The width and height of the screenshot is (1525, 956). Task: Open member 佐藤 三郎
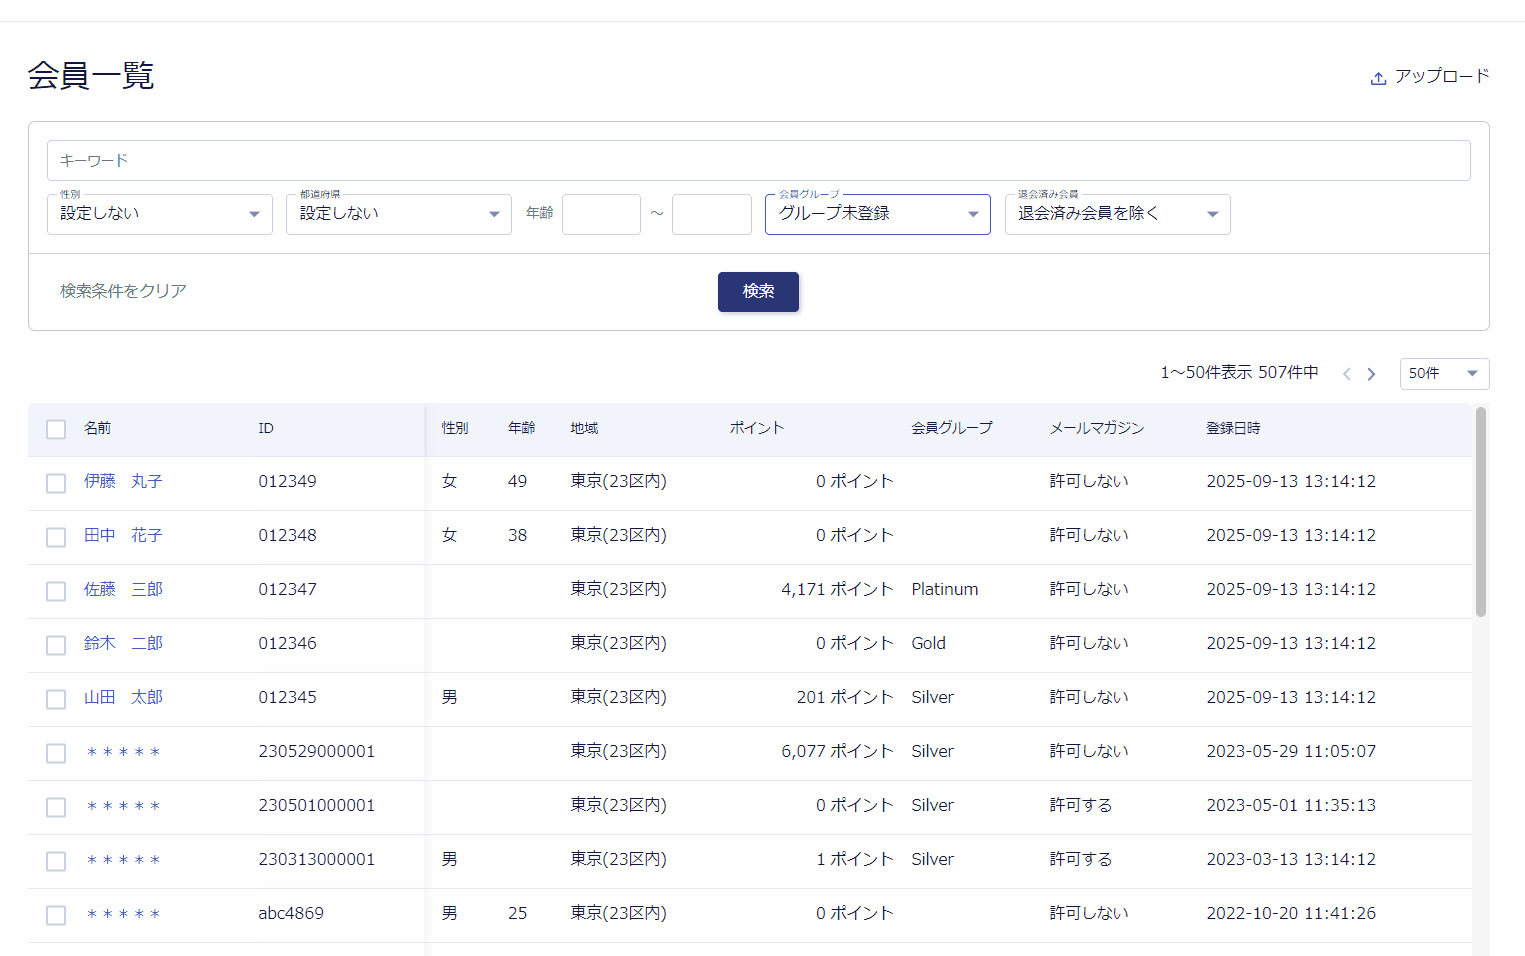tap(123, 589)
